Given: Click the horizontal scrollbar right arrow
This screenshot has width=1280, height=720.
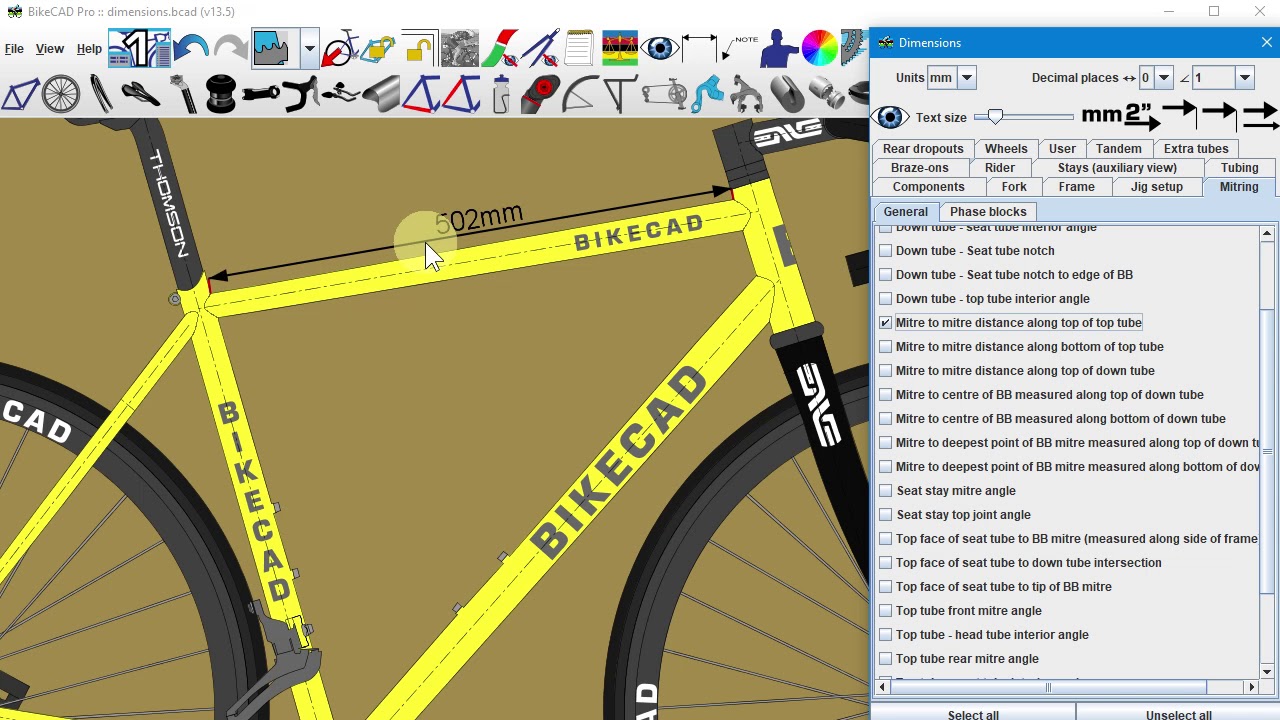Looking at the screenshot, I should coord(1251,687).
